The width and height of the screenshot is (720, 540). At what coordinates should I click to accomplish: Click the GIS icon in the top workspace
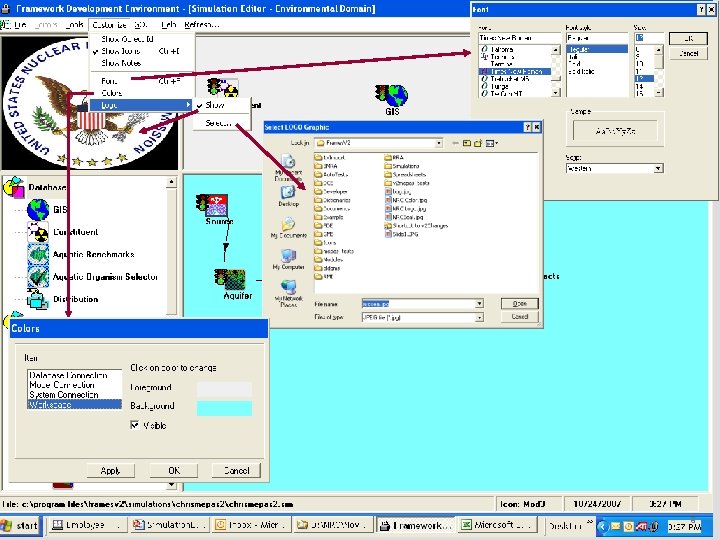(x=392, y=96)
